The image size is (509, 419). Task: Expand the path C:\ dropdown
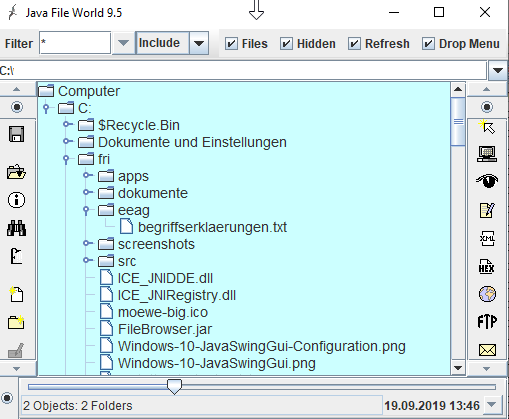498,70
